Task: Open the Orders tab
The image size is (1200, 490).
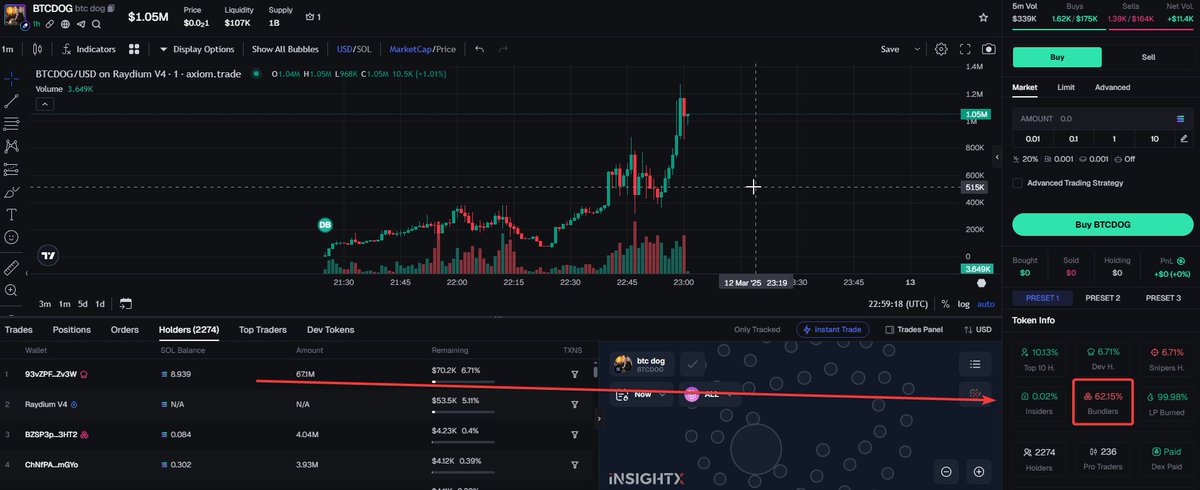Action: 124,329
